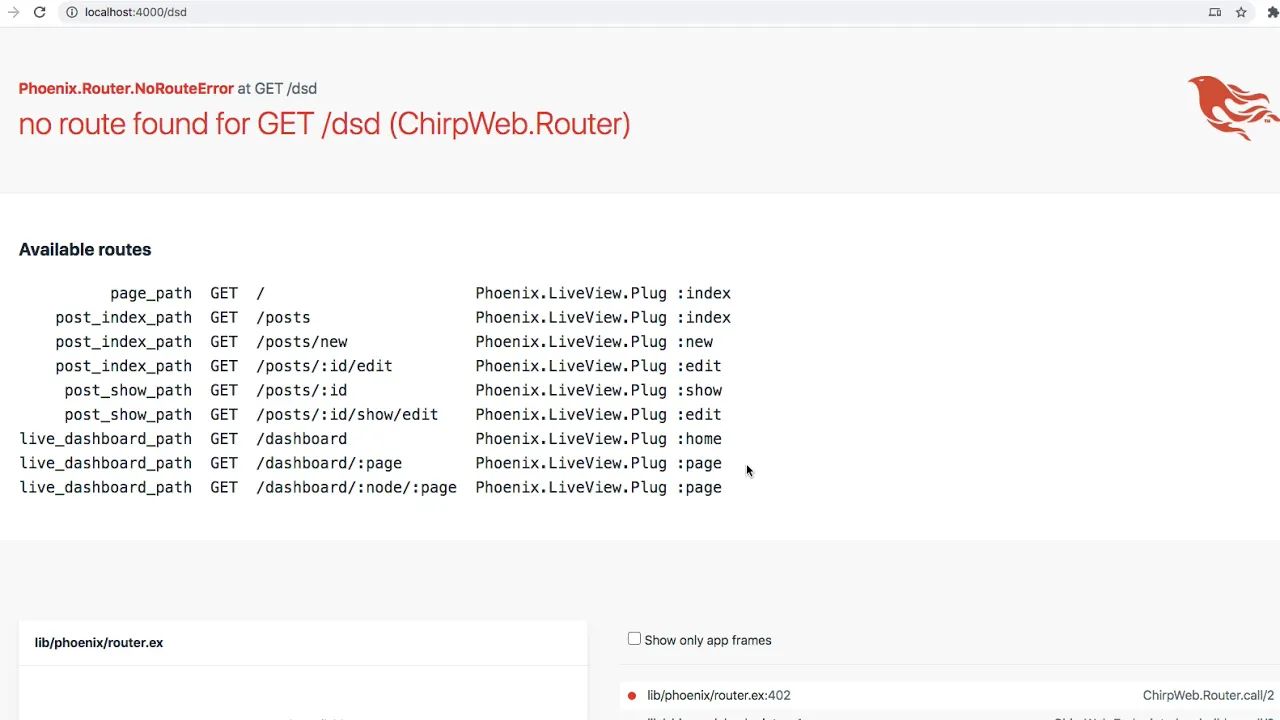Viewport: 1280px width, 720px height.
Task: Click the browser forward arrow icon
Action: [13, 12]
